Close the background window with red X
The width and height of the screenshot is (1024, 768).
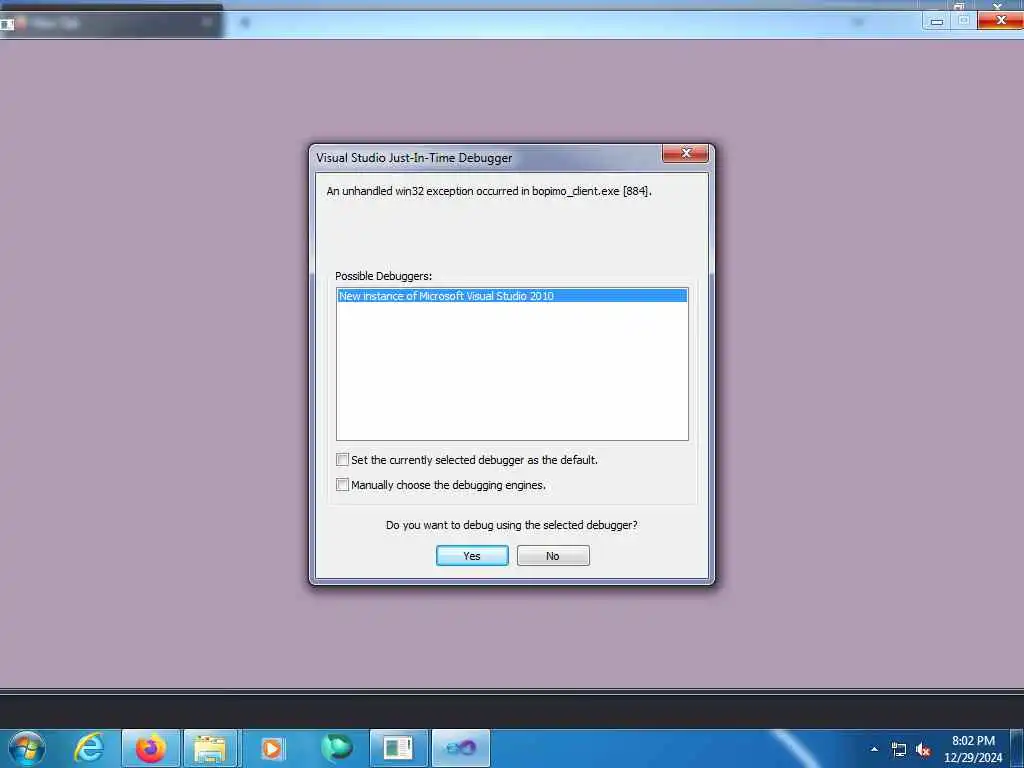1000,21
